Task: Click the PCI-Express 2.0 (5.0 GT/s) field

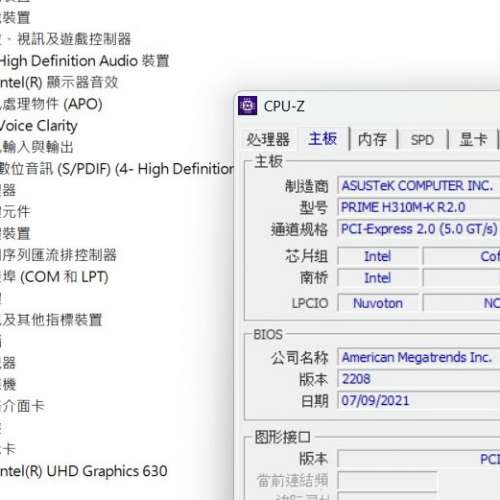Action: [x=419, y=229]
